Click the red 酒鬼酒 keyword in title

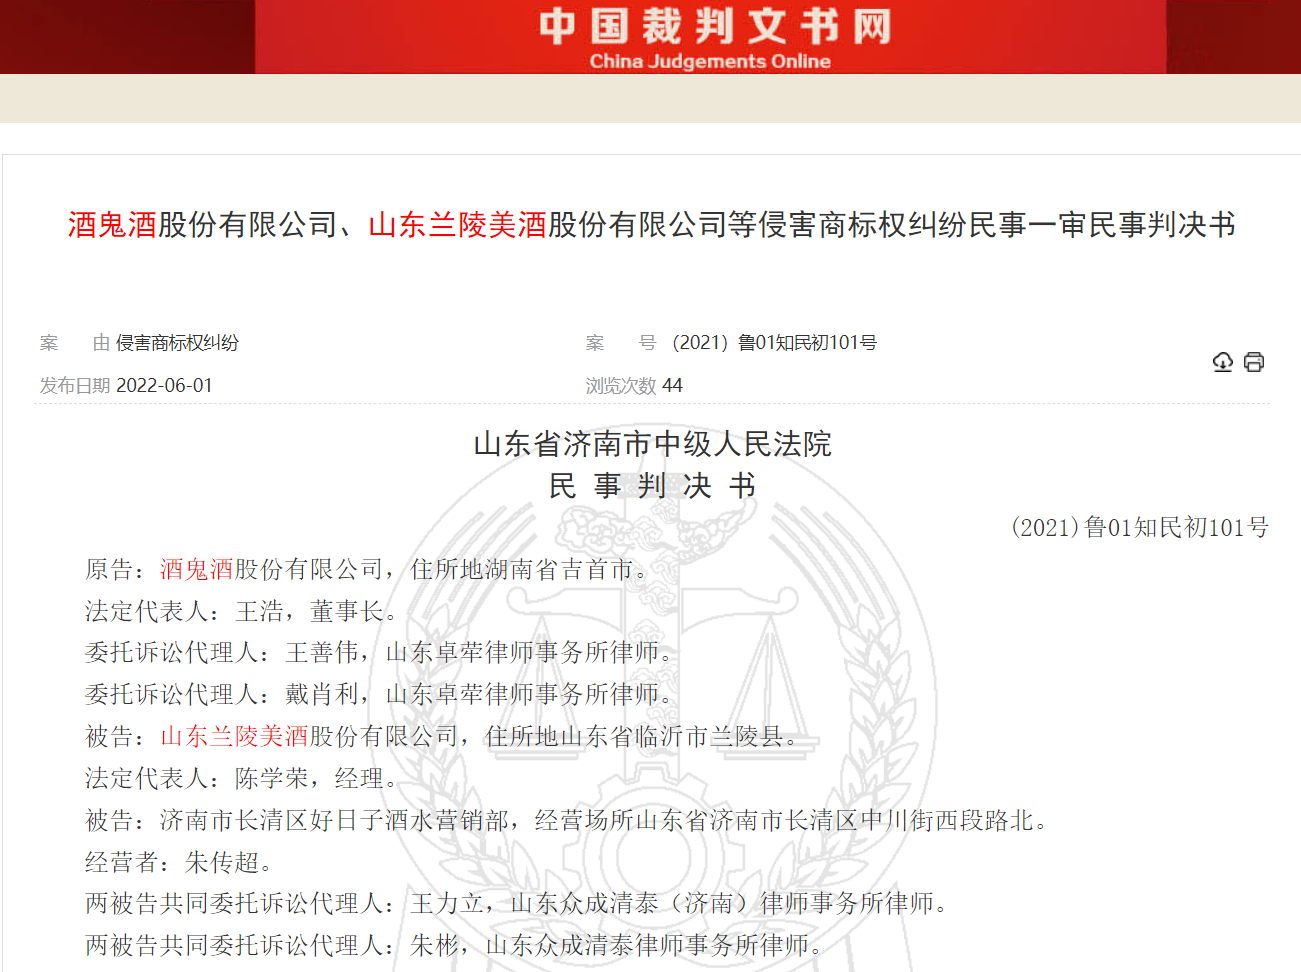click(x=112, y=225)
